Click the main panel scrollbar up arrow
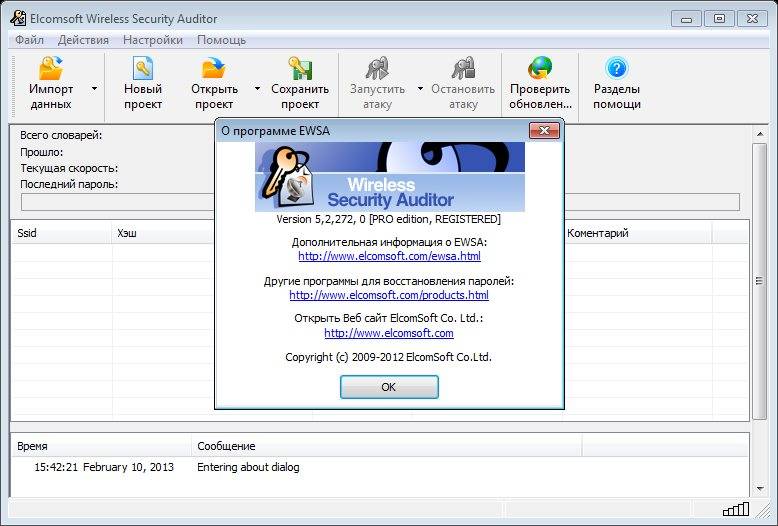 pyautogui.click(x=760, y=134)
